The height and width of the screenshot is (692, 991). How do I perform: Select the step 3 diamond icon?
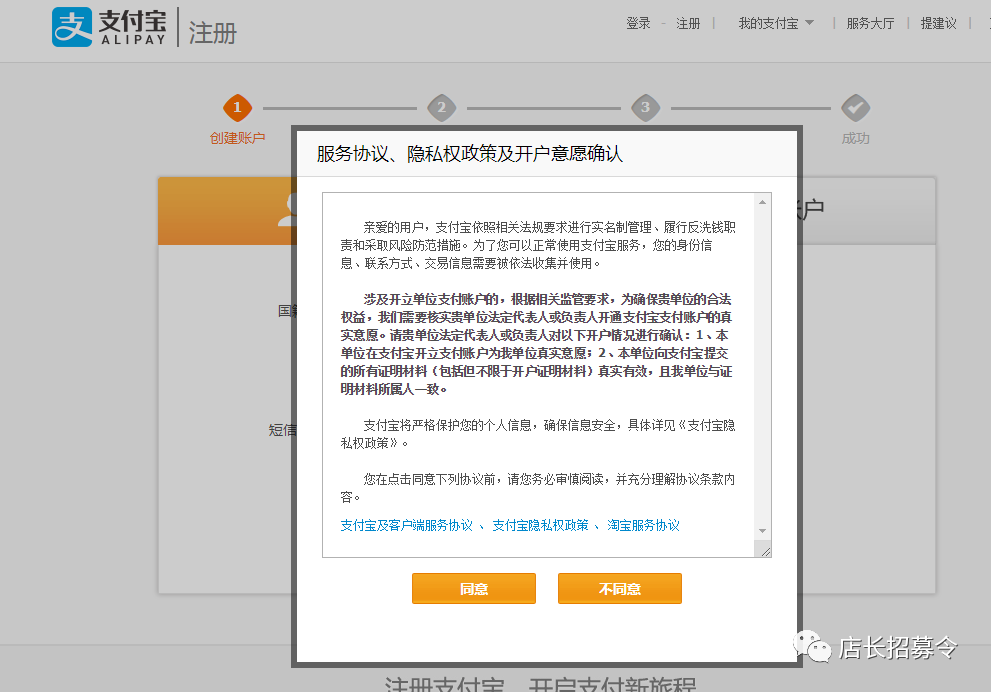pos(646,108)
